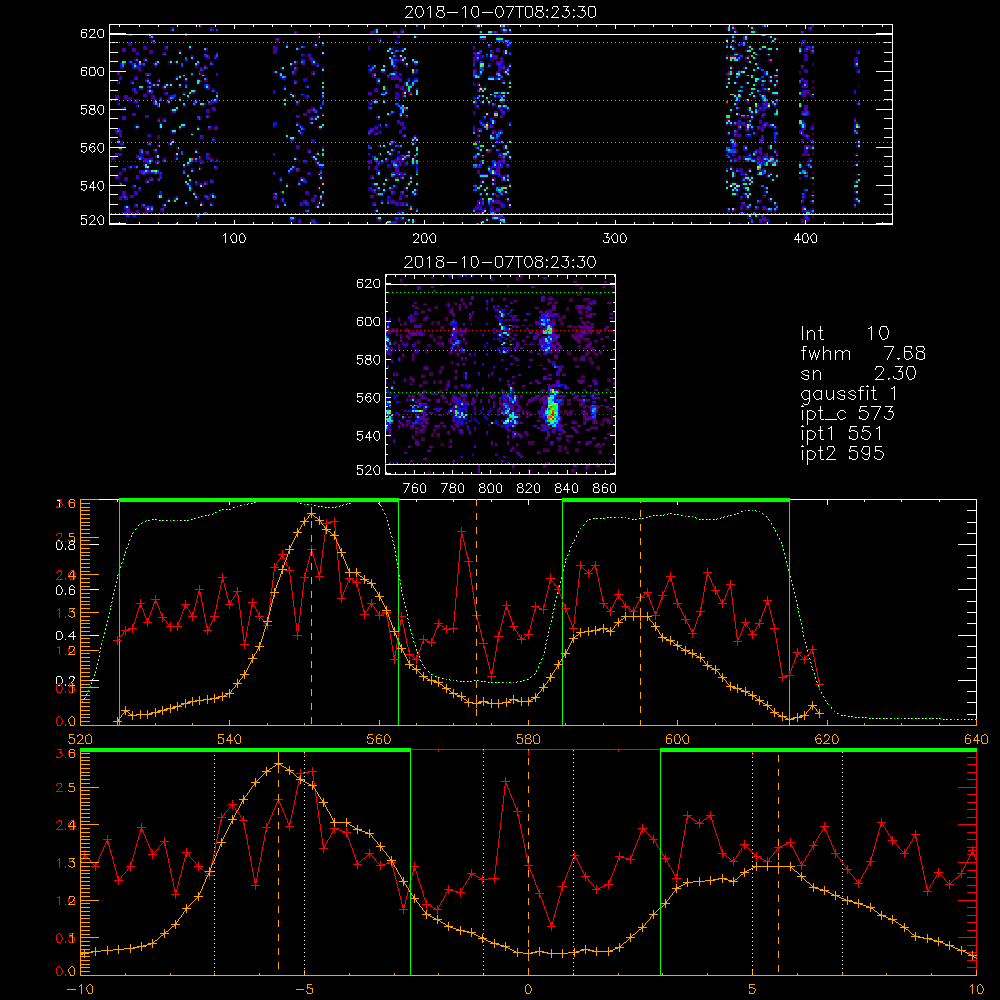Click the top plot's timestamp title 2018-10-07T08:23:30
Viewport: 1000px width, 1000px height.
pos(500,11)
